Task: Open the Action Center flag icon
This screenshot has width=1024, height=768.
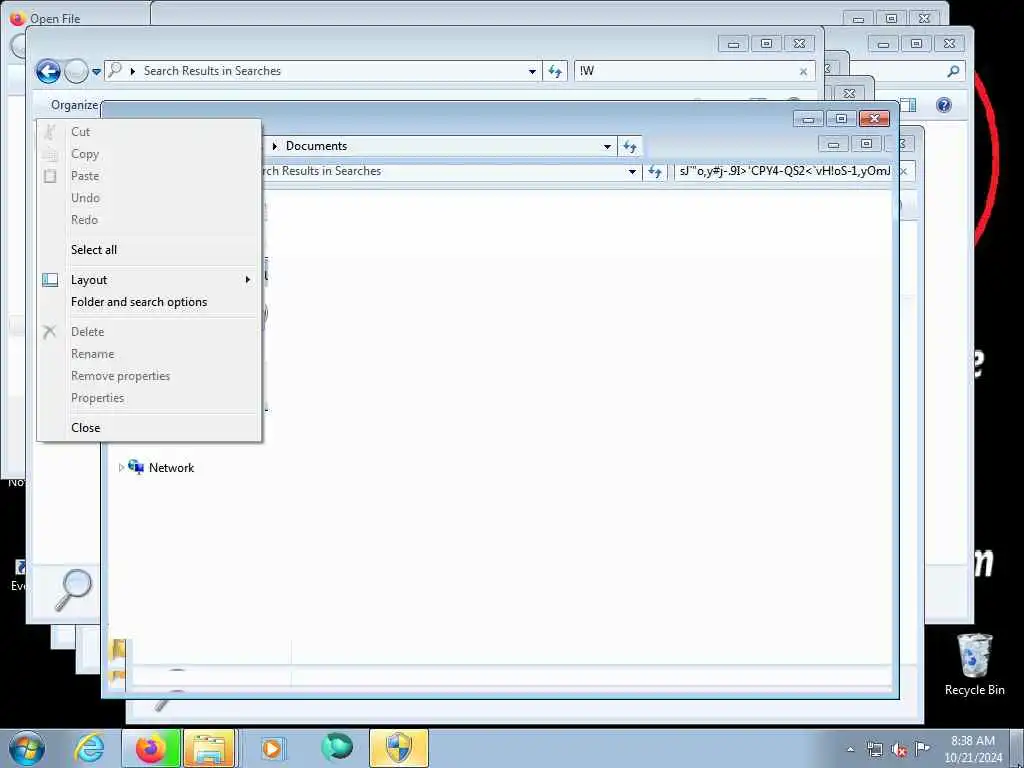Action: [922, 749]
